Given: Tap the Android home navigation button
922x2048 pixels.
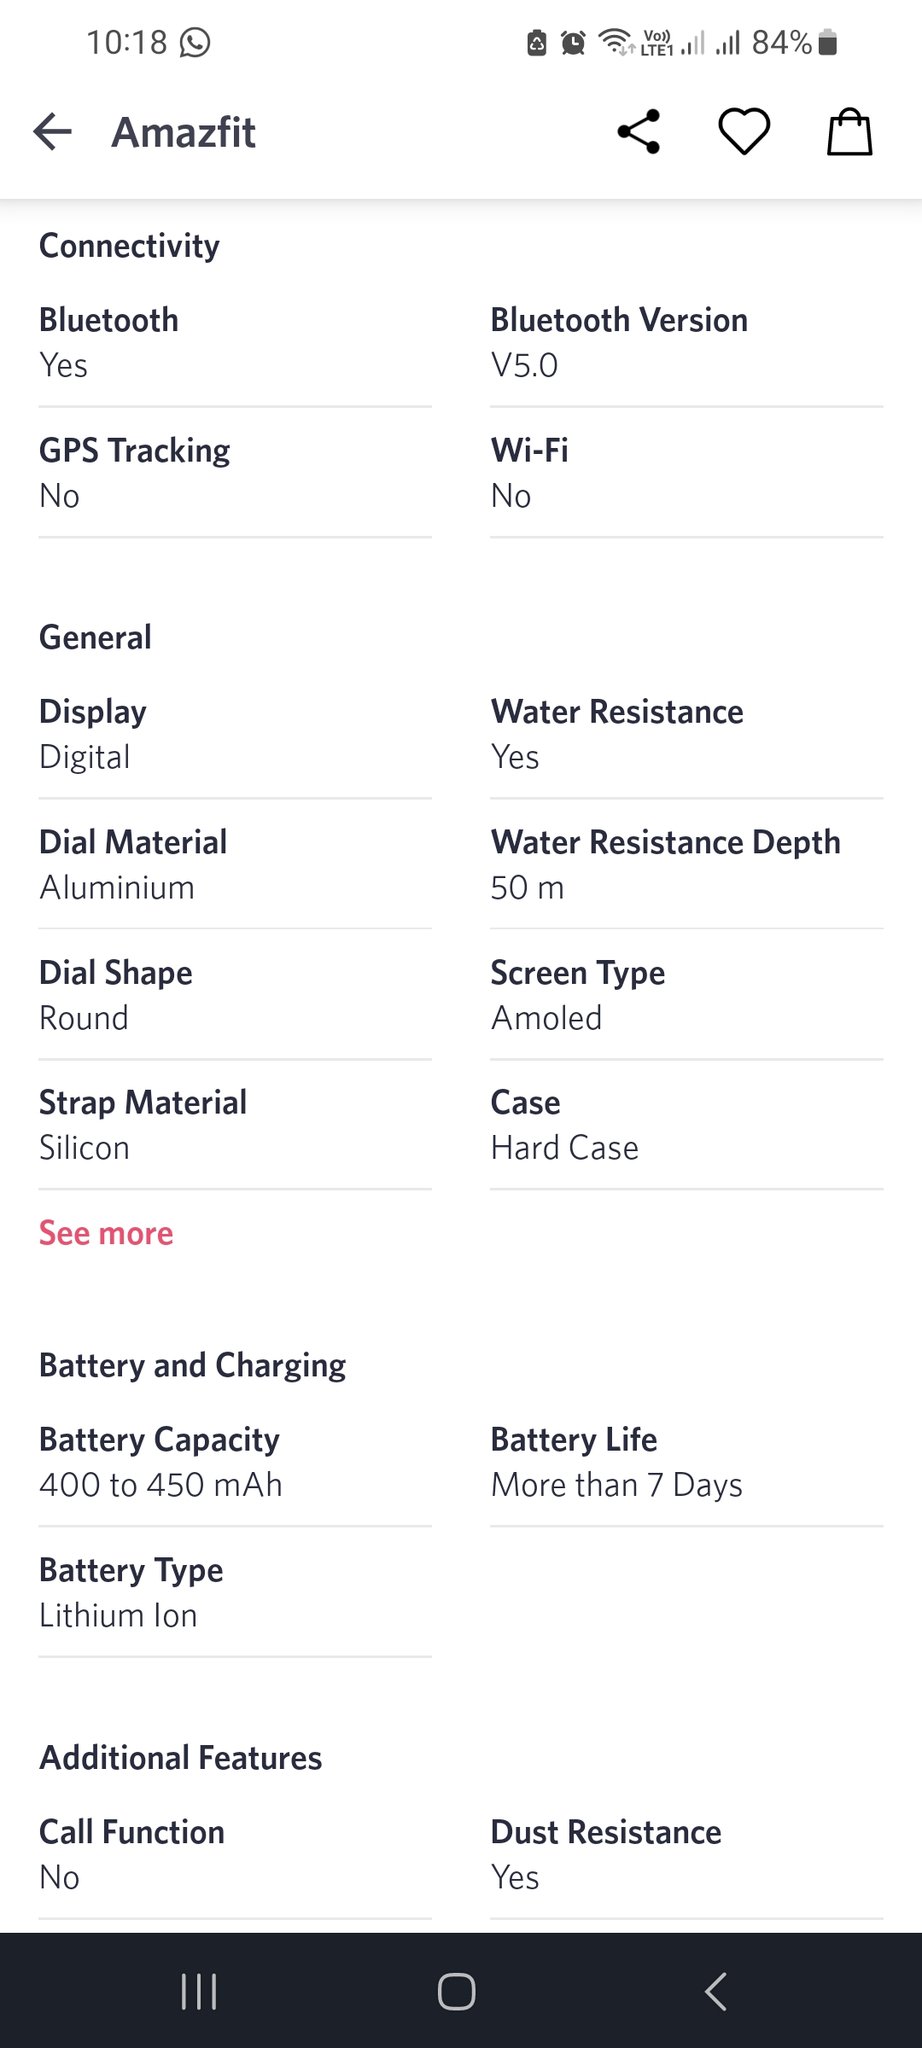Looking at the screenshot, I should click(x=457, y=1991).
